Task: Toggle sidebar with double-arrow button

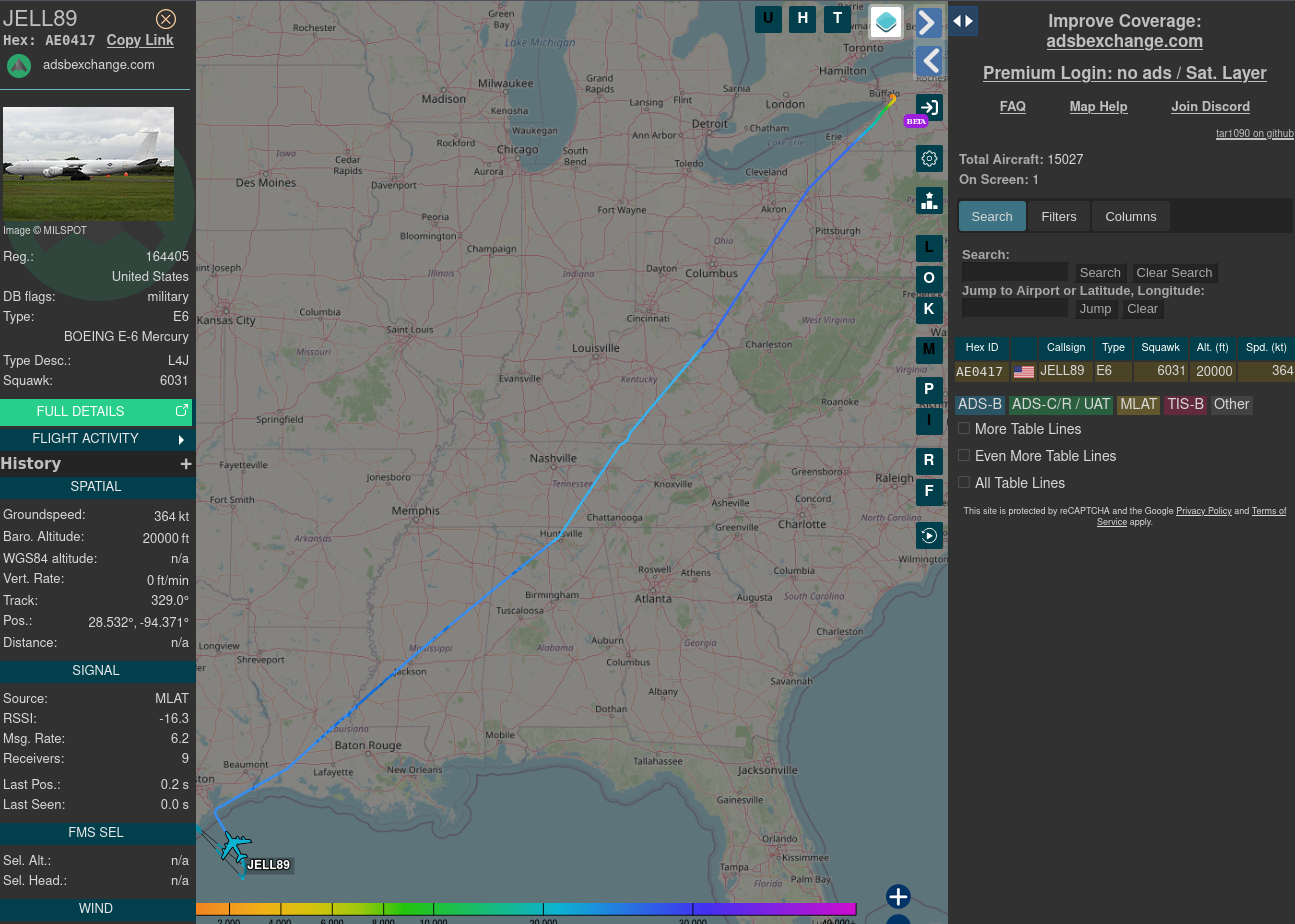Action: pos(963,21)
